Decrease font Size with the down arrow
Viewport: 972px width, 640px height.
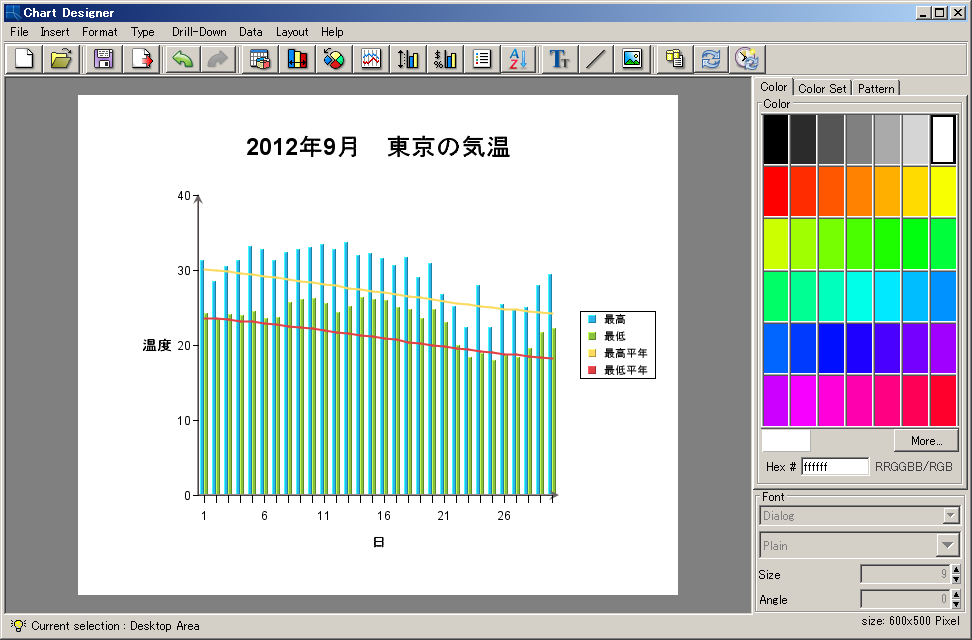coord(956,579)
